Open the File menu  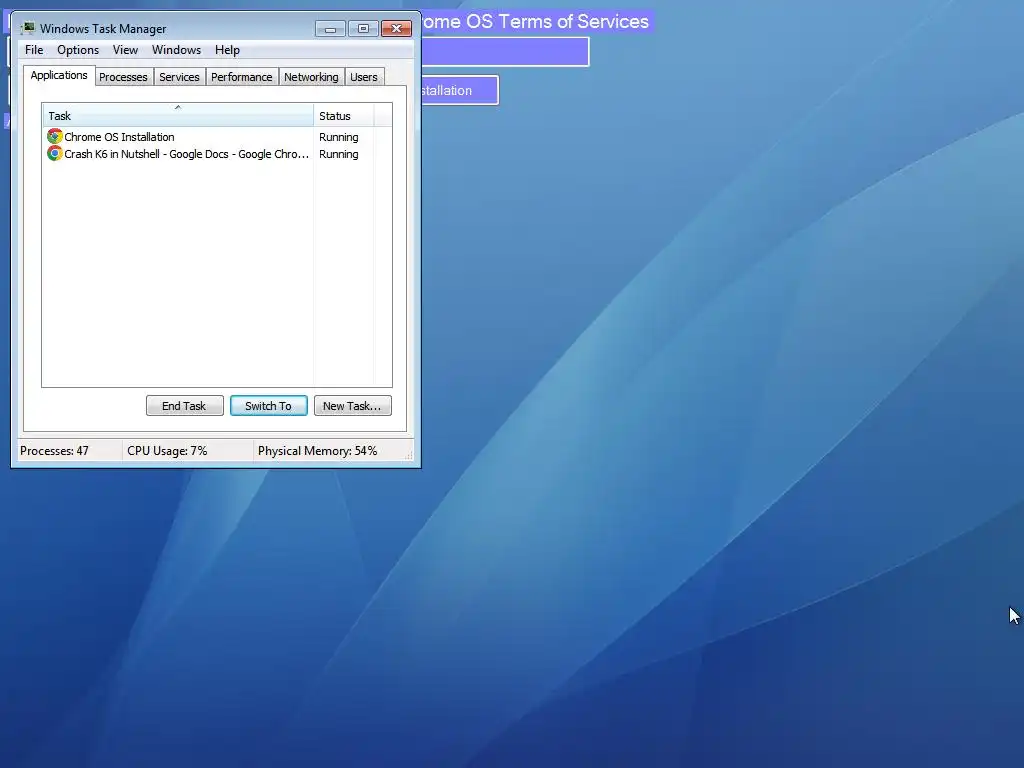(34, 50)
